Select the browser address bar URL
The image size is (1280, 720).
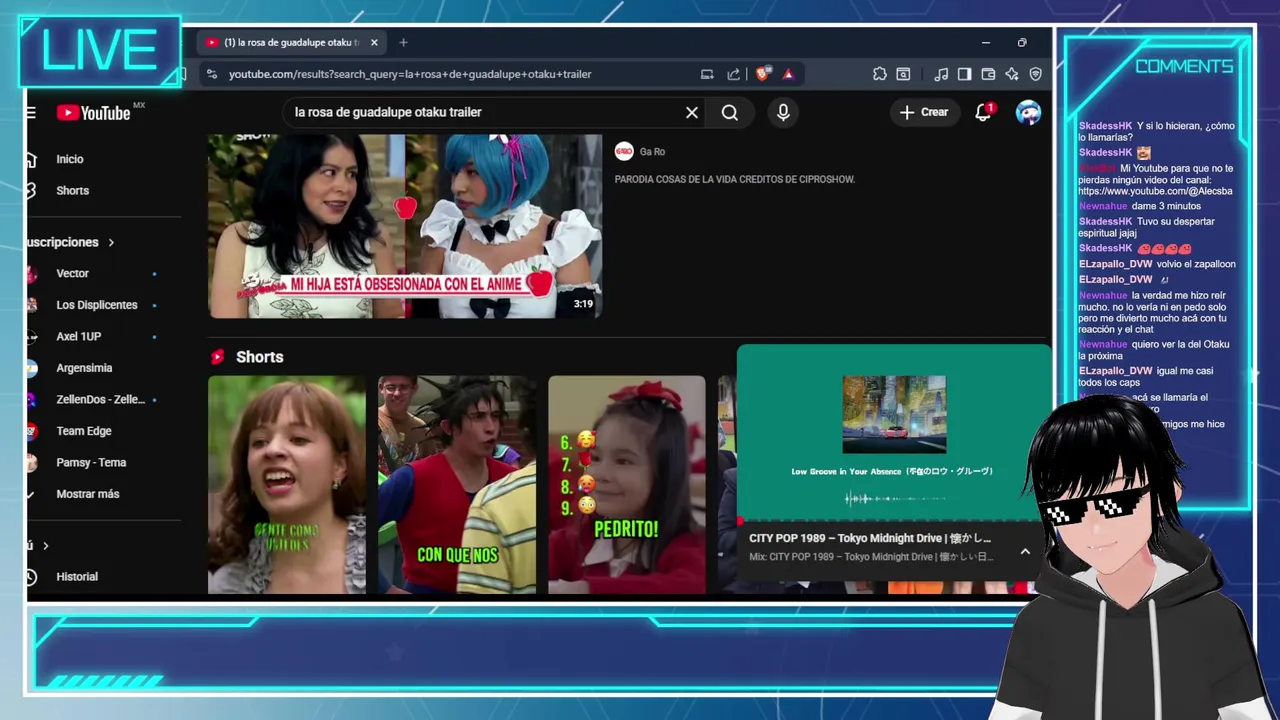point(410,74)
